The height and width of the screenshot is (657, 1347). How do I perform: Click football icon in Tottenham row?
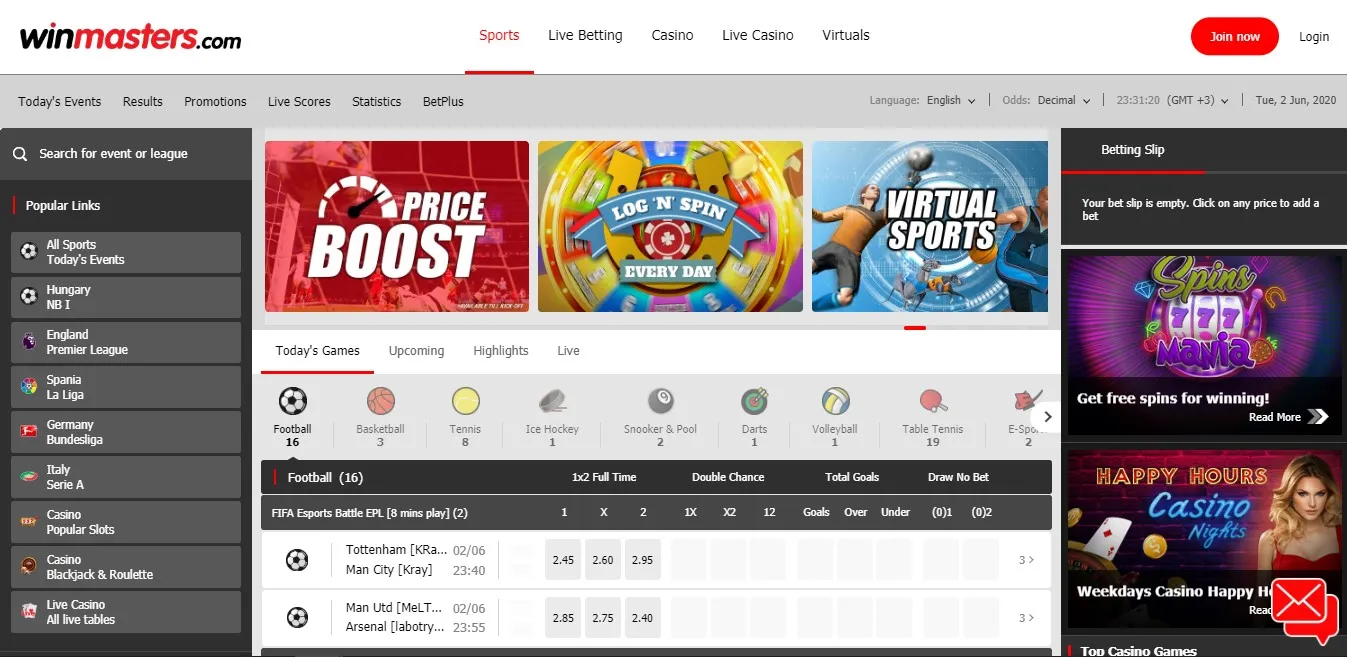(297, 560)
